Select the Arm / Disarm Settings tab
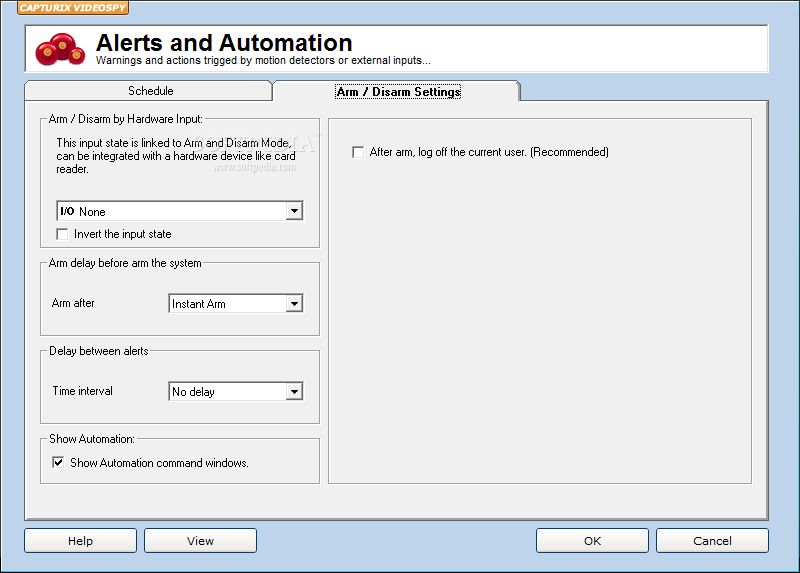The width and height of the screenshot is (800, 573). coord(398,92)
